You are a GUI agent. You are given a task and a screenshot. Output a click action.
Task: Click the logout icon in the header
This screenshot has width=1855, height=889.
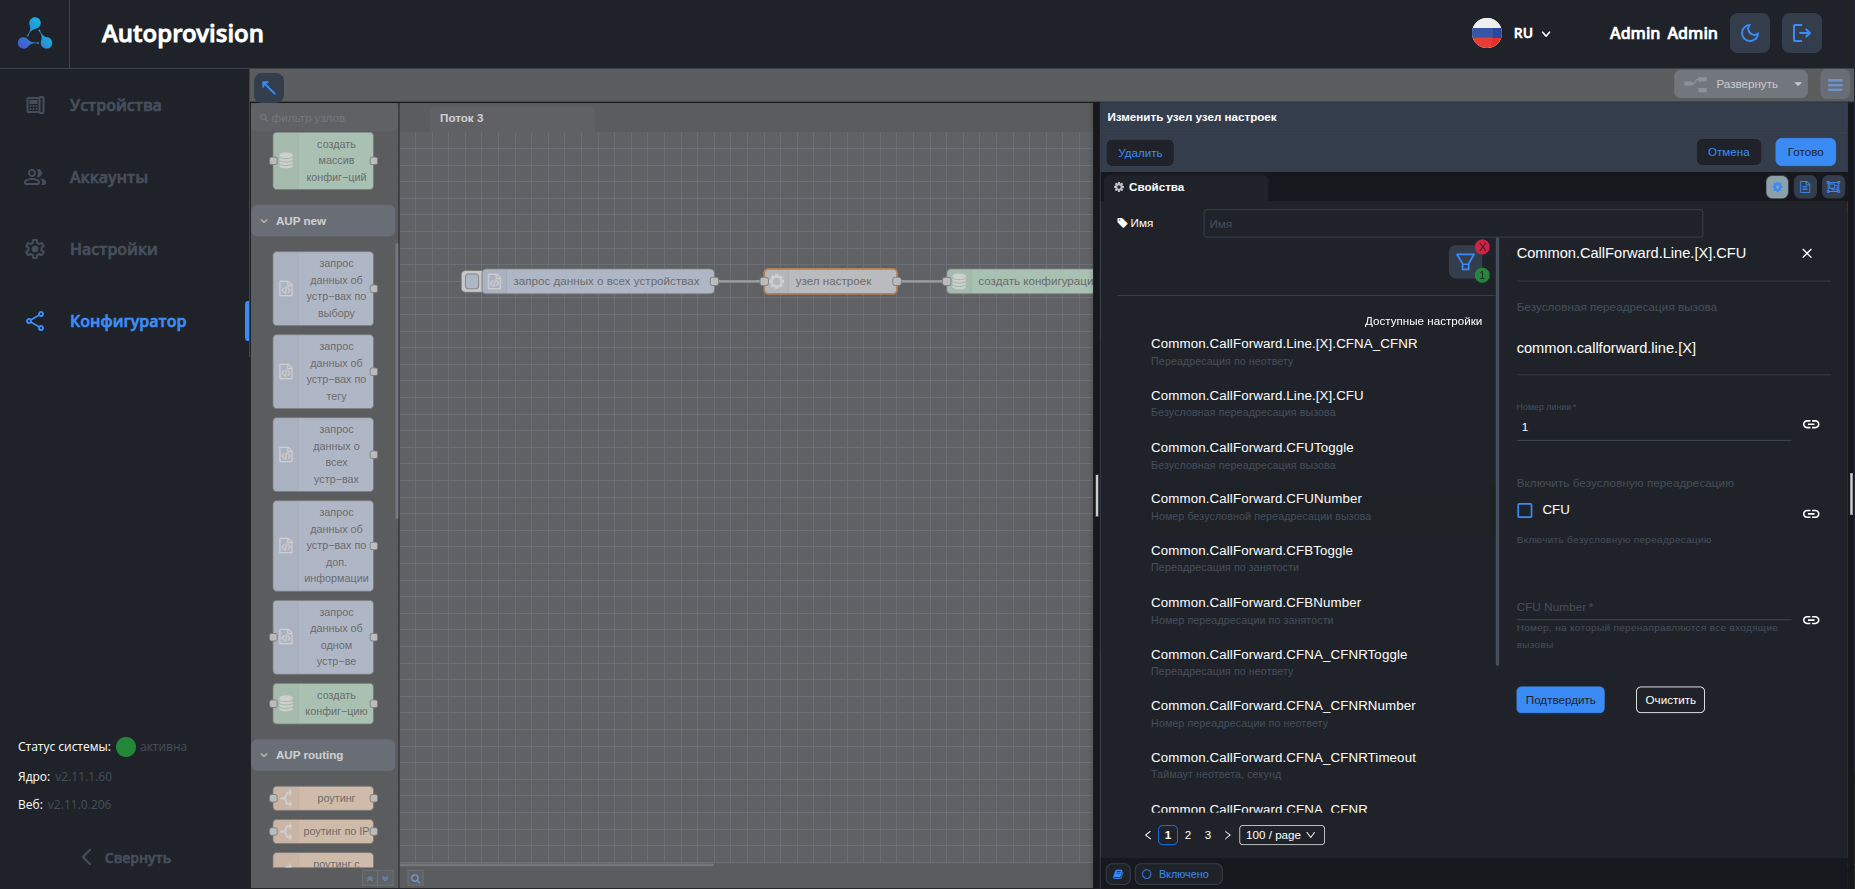1801,33
